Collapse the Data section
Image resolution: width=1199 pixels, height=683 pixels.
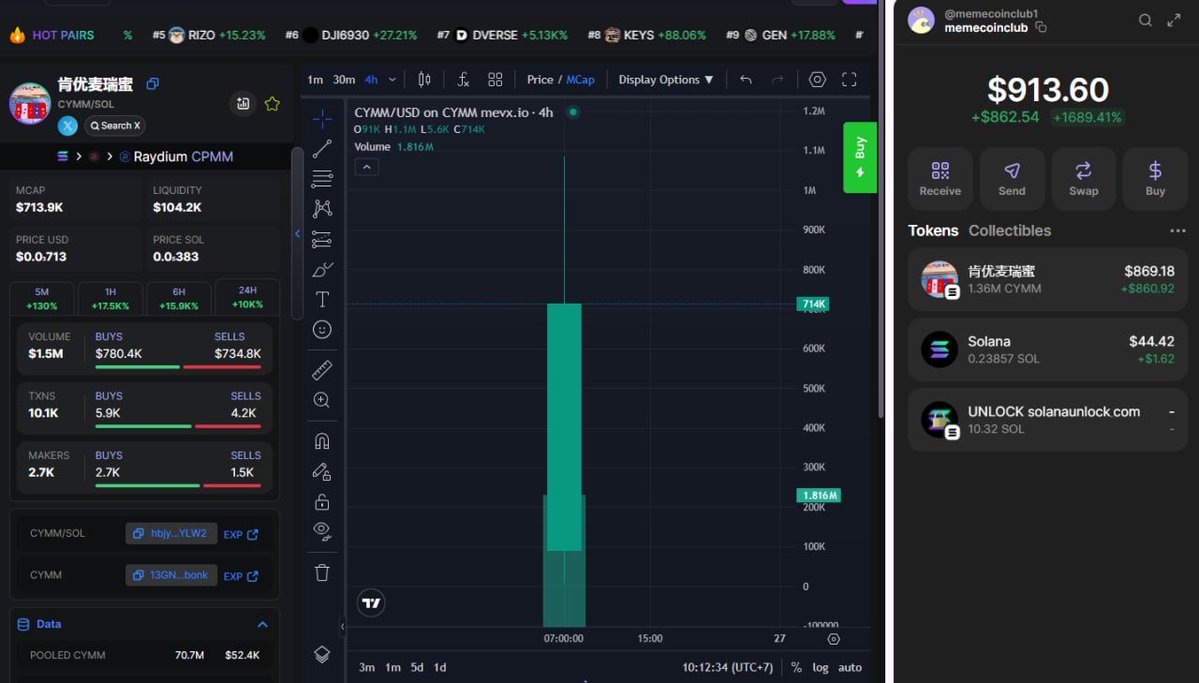click(262, 624)
